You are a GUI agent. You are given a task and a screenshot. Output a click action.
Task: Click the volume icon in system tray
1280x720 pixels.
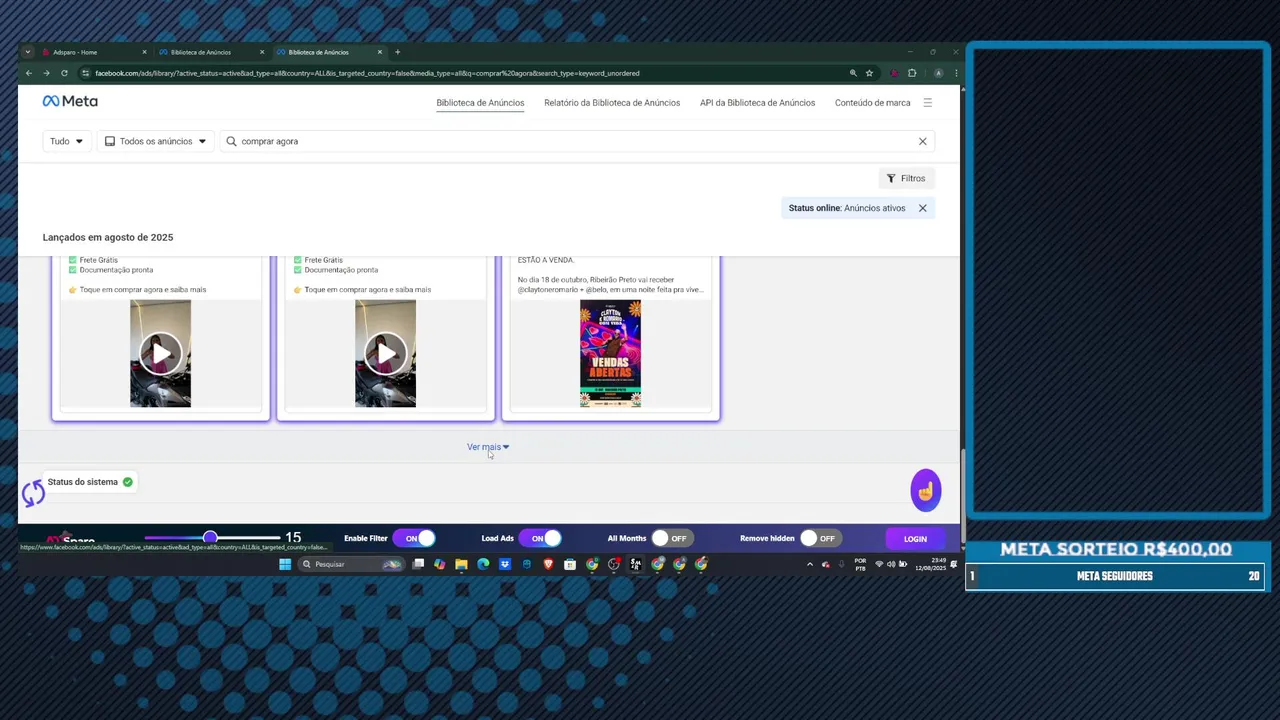891,564
